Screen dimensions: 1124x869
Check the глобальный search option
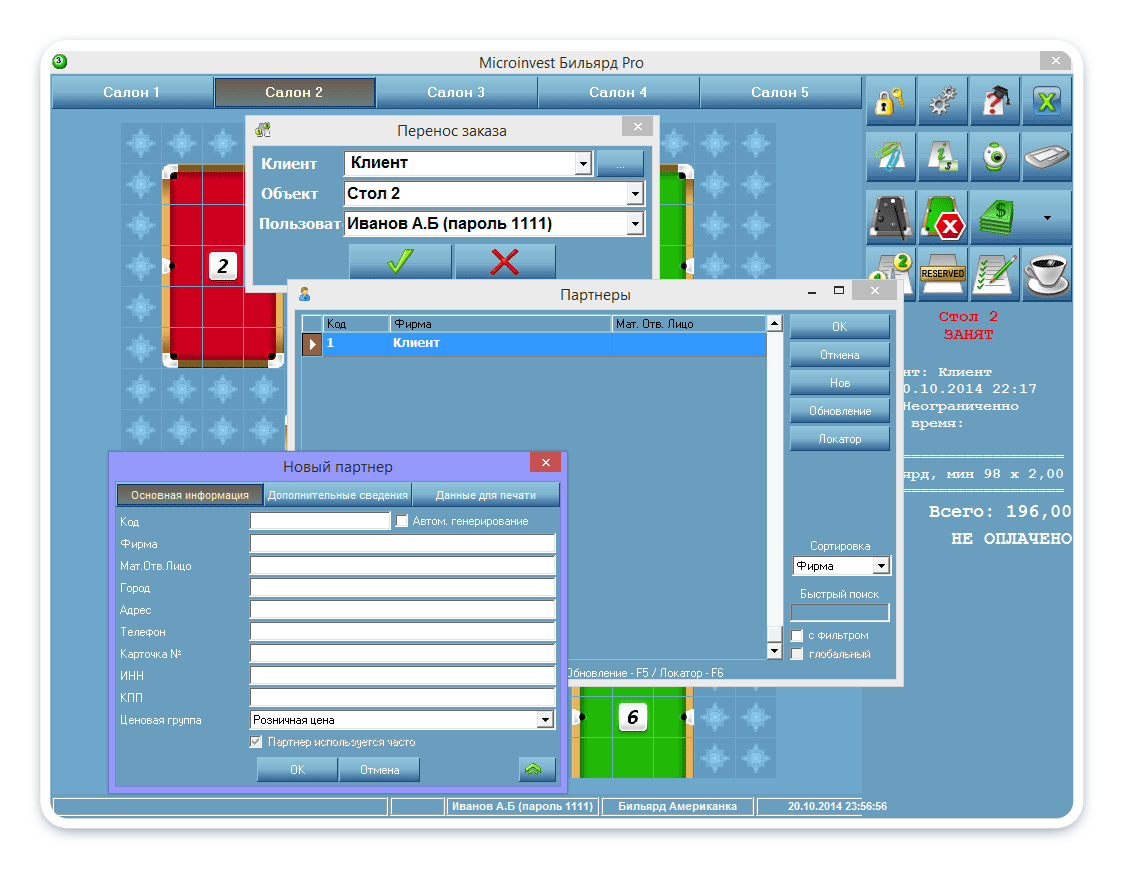click(x=797, y=654)
